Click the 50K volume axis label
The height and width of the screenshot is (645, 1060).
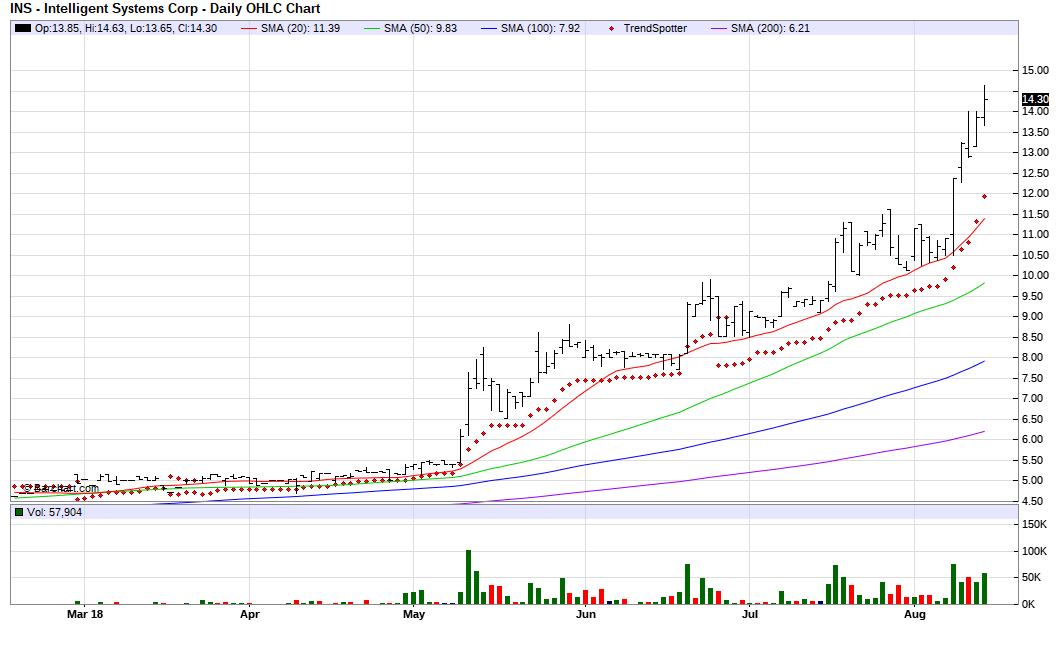1032,577
